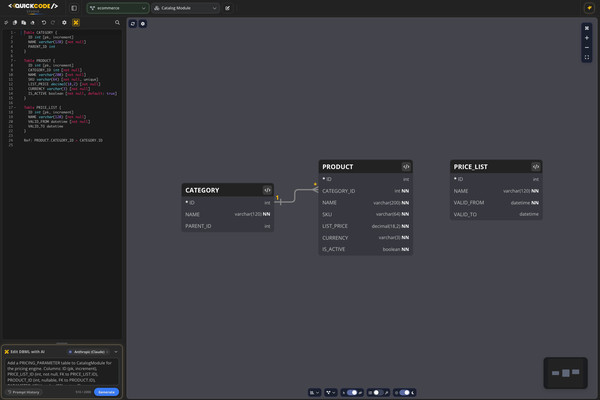
Task: Click the drag handle above the AI panel
Action: point(62,343)
